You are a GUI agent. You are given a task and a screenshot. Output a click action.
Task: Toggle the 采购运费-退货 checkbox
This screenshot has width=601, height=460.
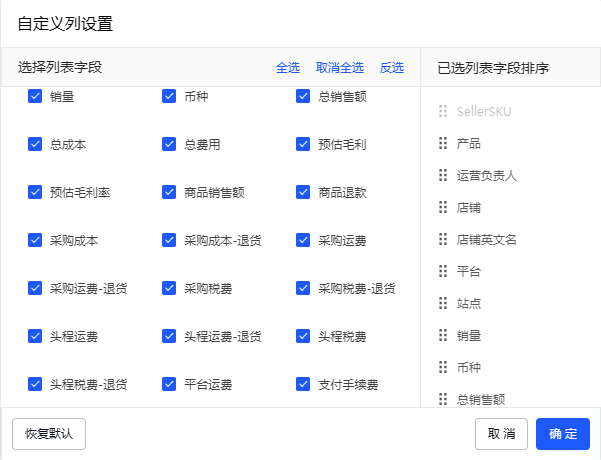click(x=35, y=288)
